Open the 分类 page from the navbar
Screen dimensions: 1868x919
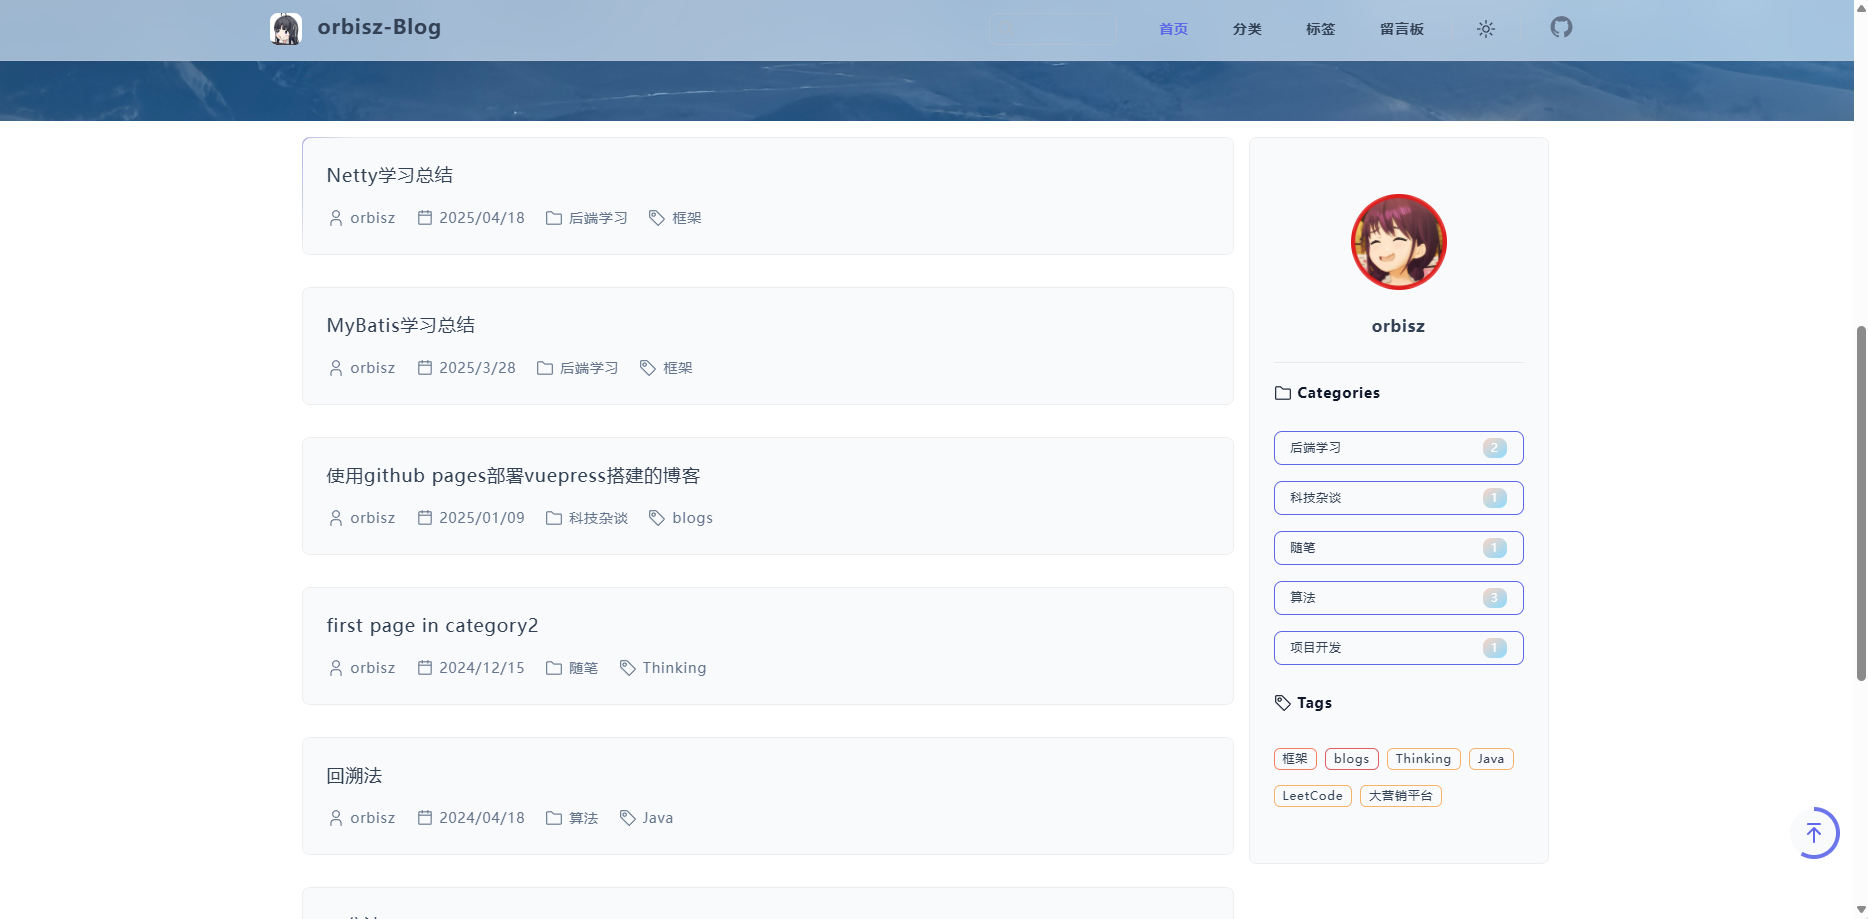tap(1247, 29)
